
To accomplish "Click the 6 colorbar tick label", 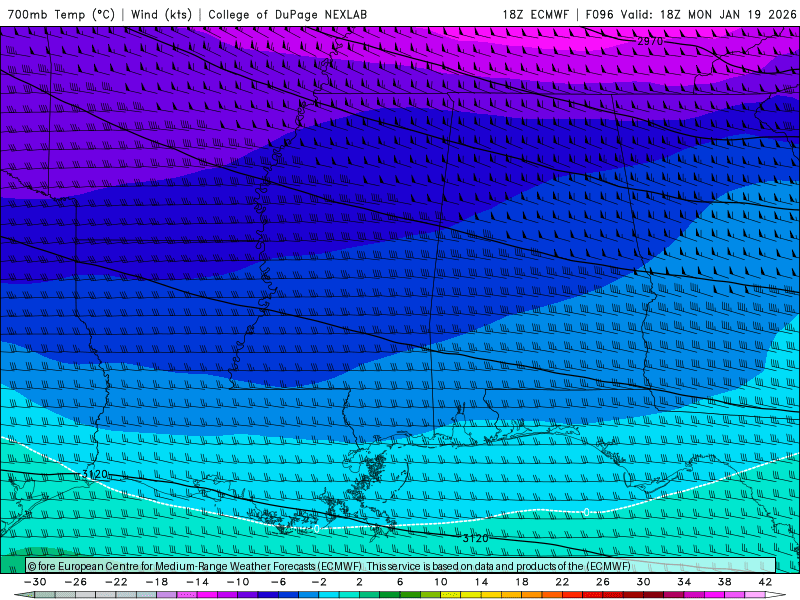I will pos(400,582).
